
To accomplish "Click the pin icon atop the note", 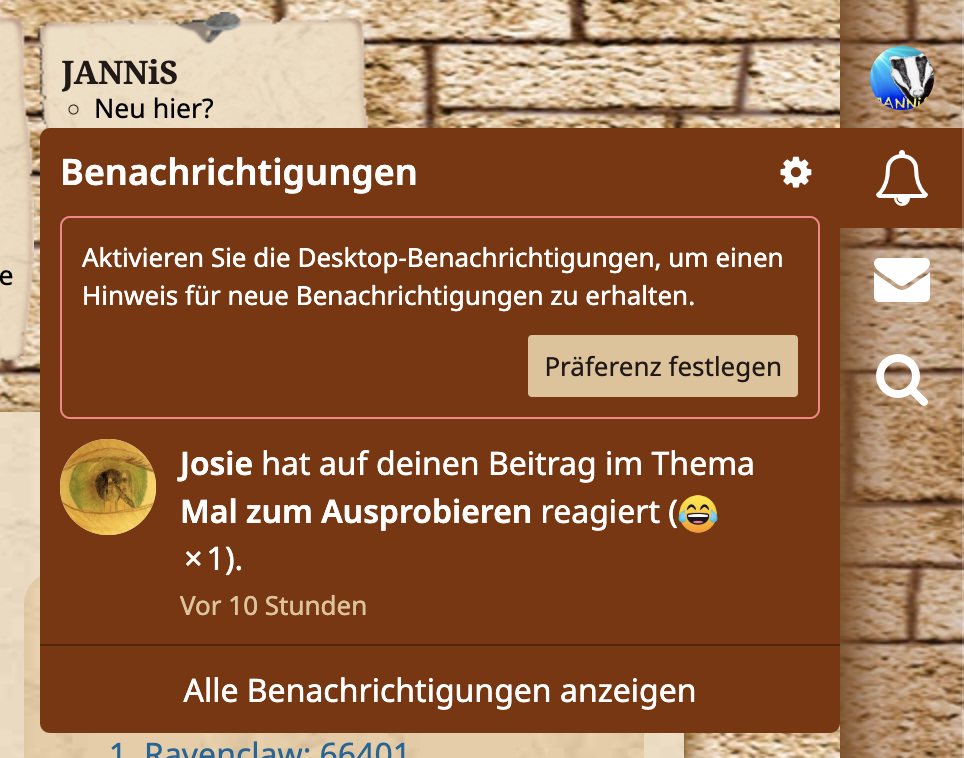I will (212, 26).
